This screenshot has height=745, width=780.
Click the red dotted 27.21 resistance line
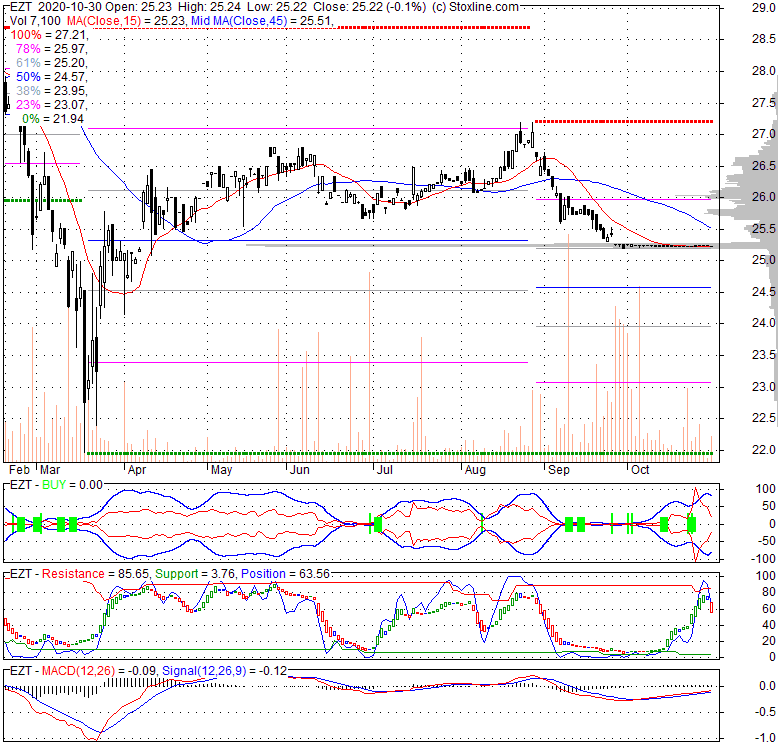(624, 121)
